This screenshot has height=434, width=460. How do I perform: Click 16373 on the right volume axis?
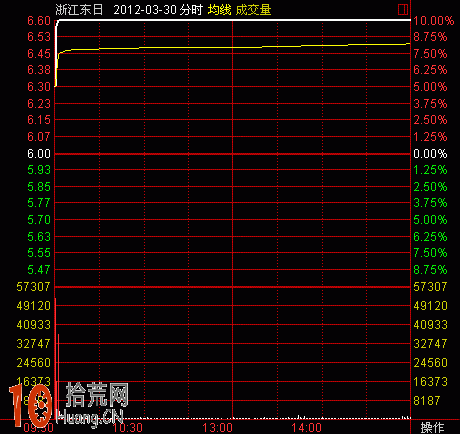tap(430, 382)
